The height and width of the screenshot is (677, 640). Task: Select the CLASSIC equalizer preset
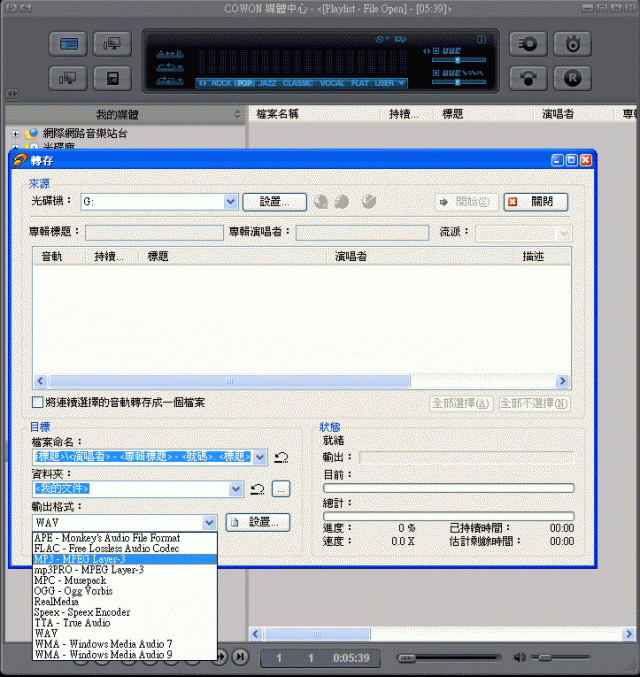click(298, 83)
